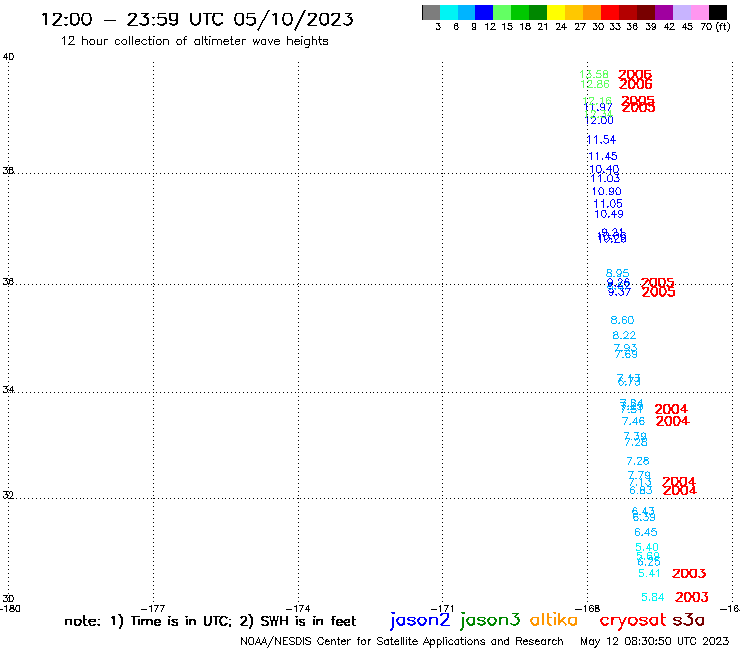740x650 pixels.
Task: Click the red 2004 time label beside 7.46
Action: point(673,421)
